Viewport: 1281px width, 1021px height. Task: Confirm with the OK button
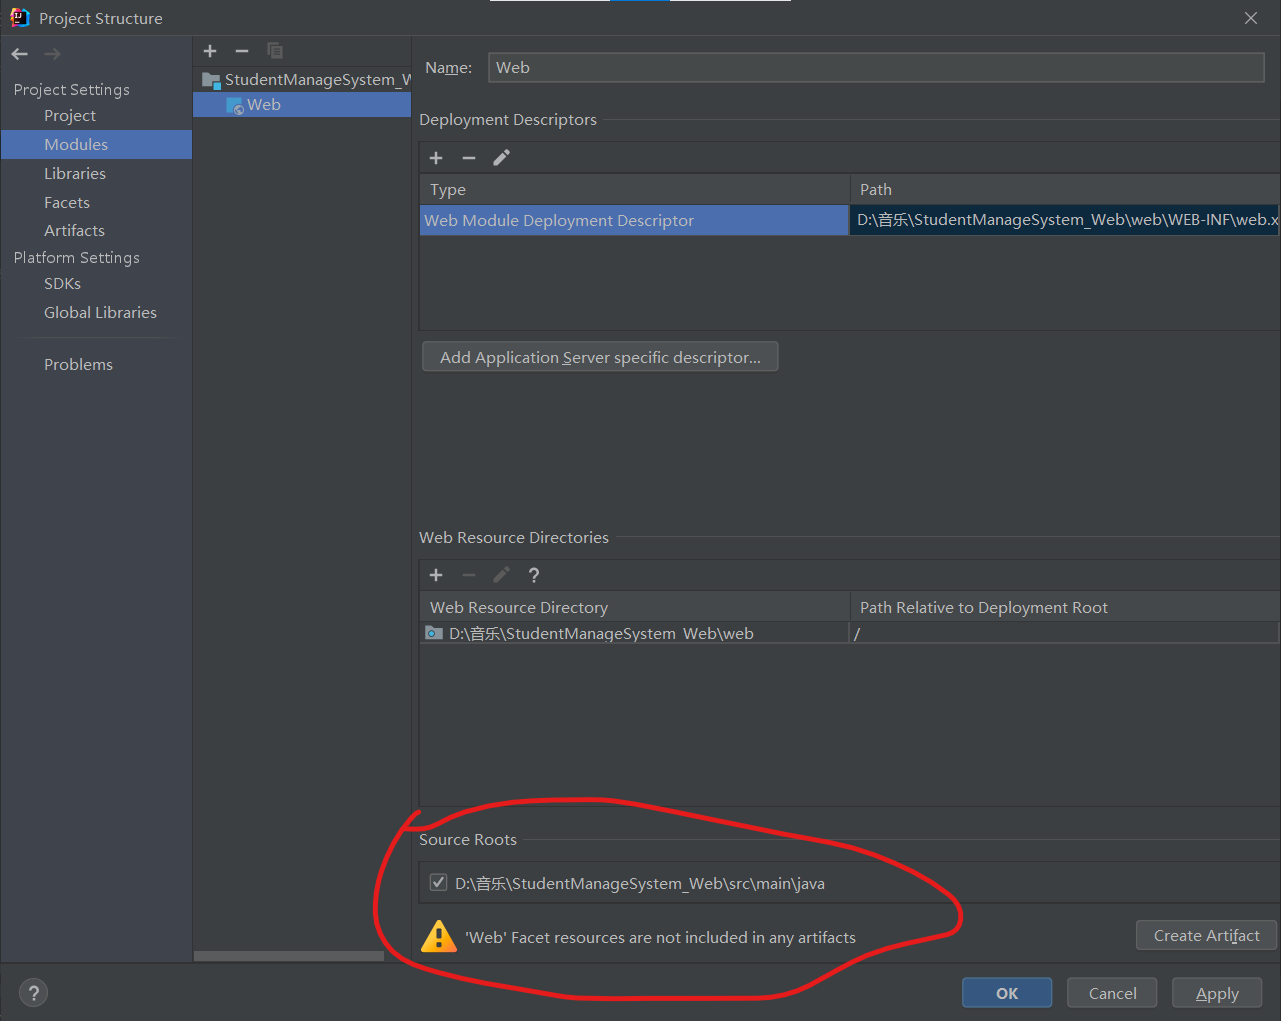1007,993
